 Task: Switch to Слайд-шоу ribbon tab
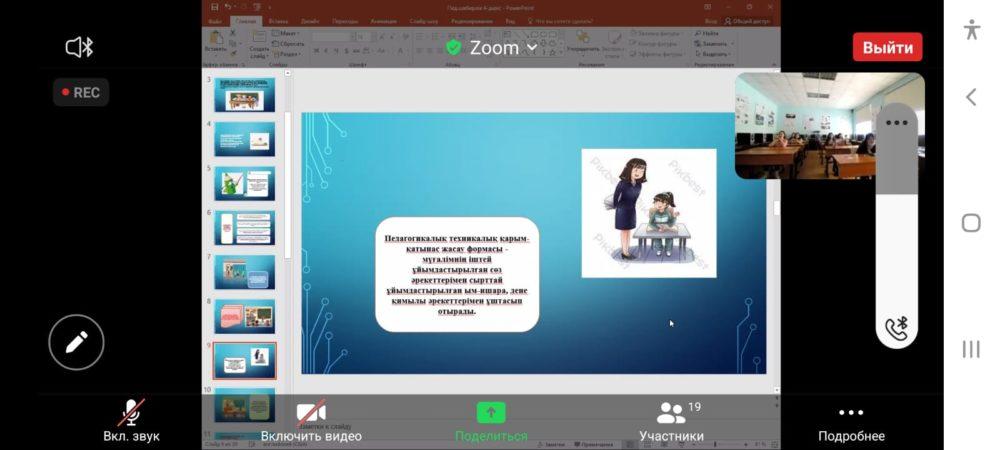tap(424, 21)
